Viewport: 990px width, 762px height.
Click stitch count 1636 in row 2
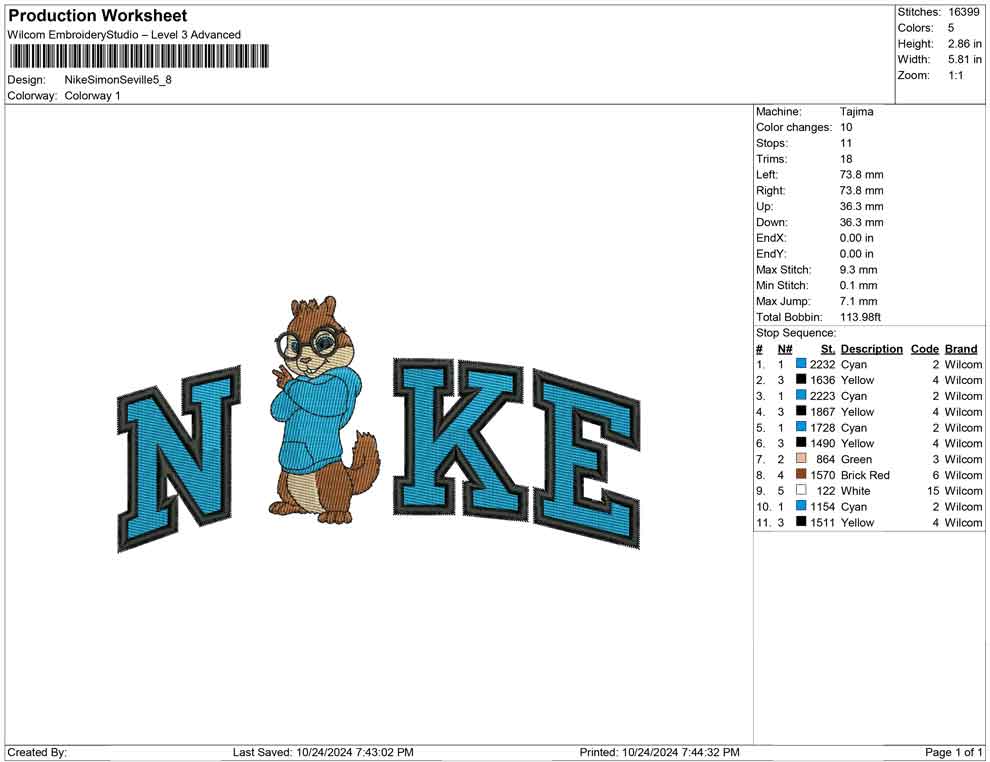click(x=822, y=380)
